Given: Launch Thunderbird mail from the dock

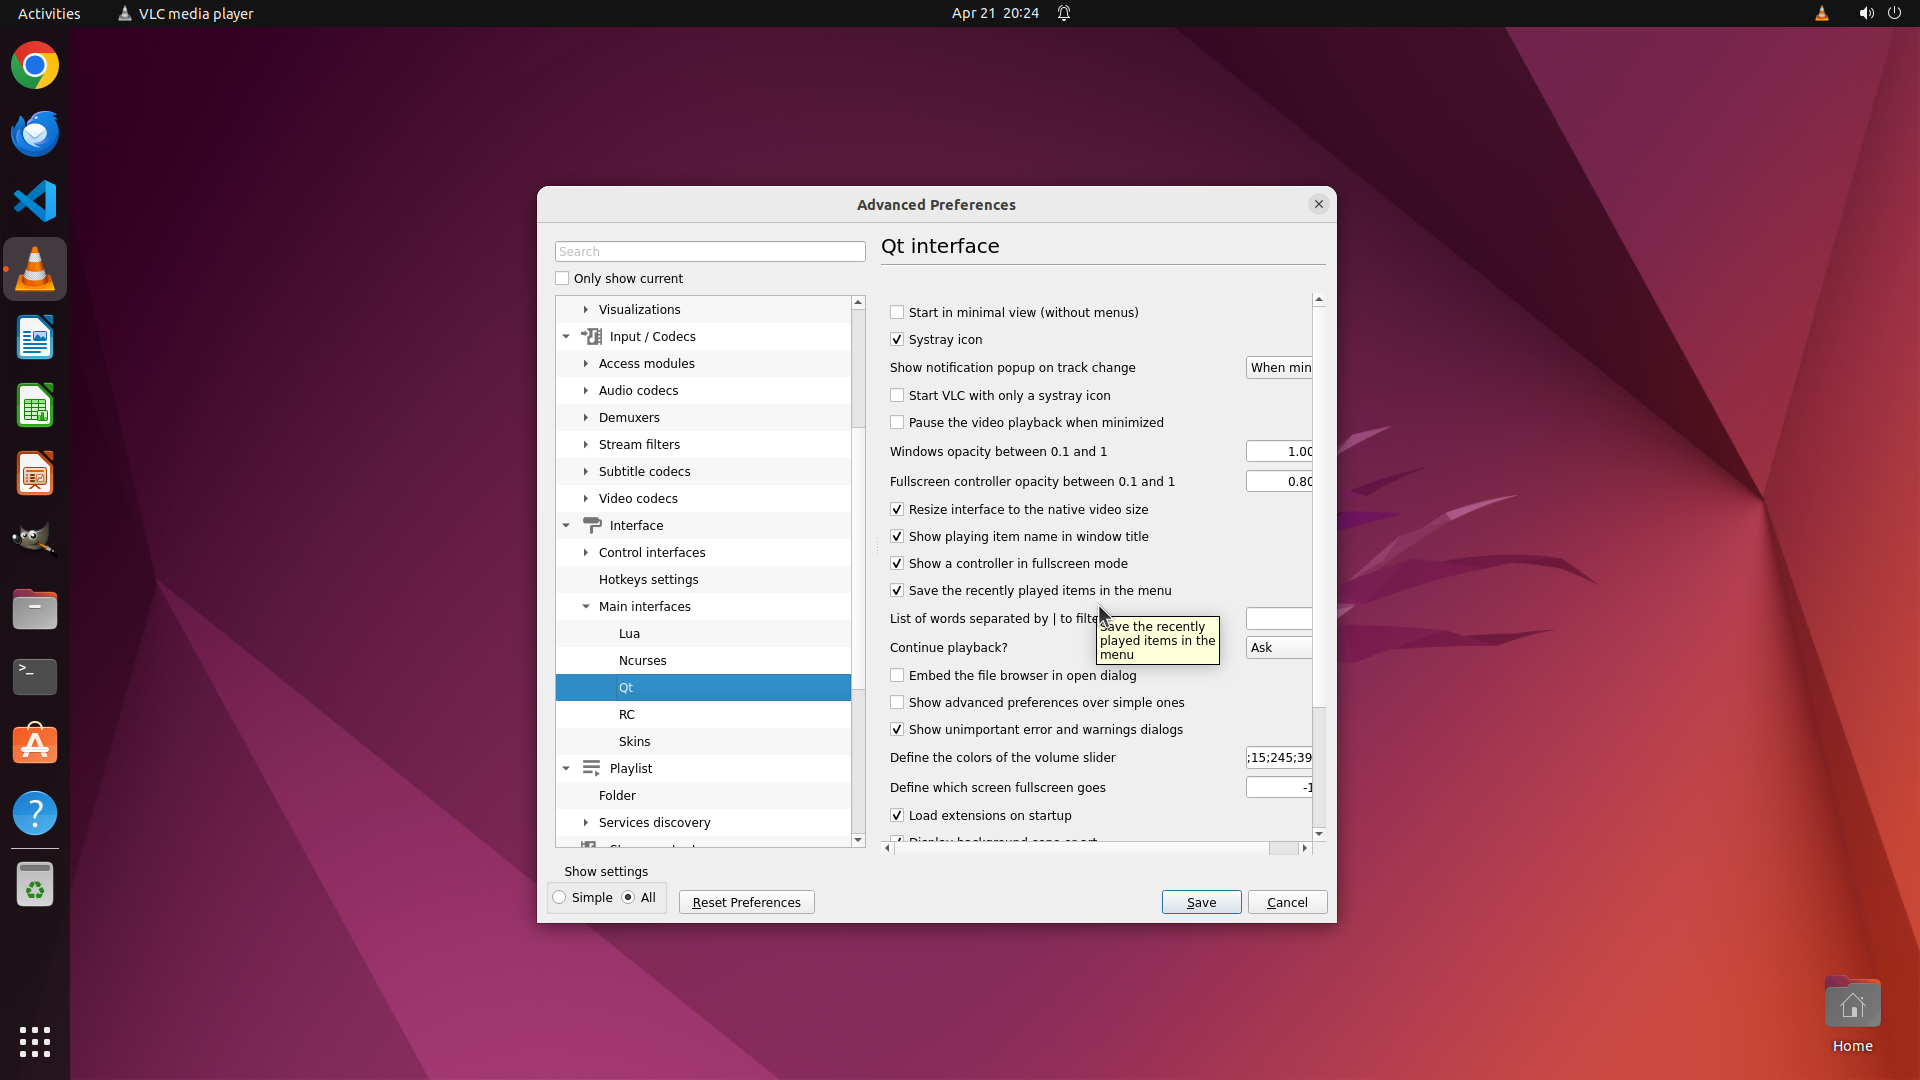Looking at the screenshot, I should pos(35,134).
